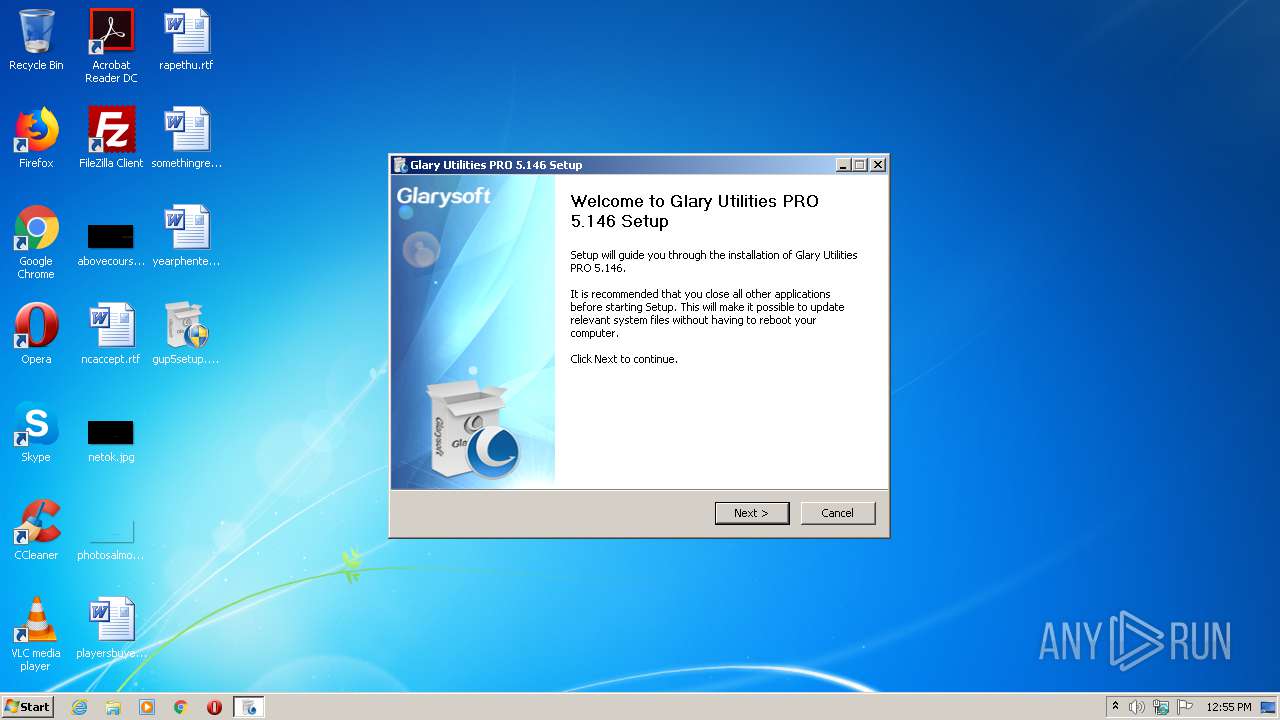1280x720 pixels.
Task: Click the Show desktop tray button
Action: coord(1269,707)
